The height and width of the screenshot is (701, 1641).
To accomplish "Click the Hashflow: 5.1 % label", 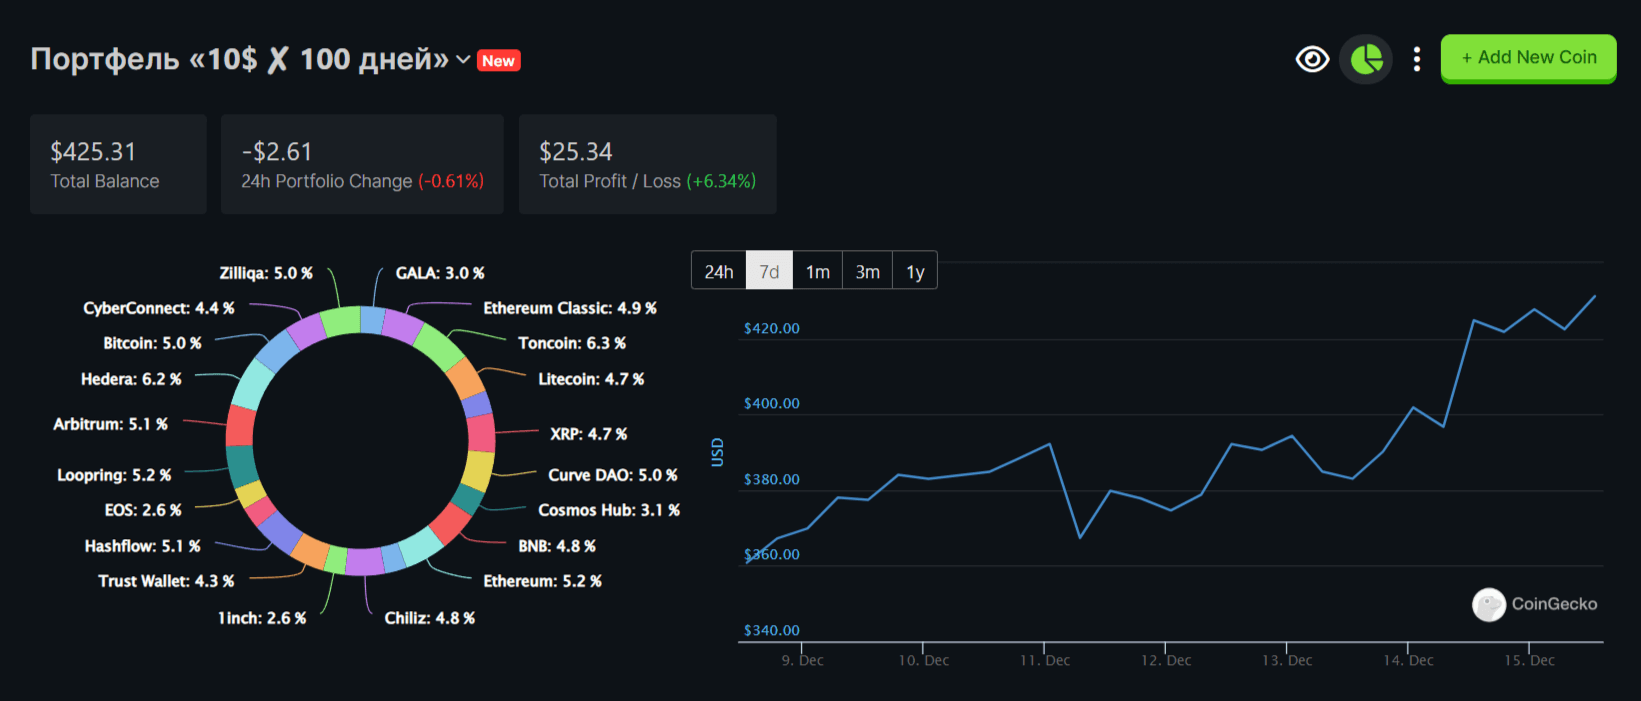I will [143, 546].
